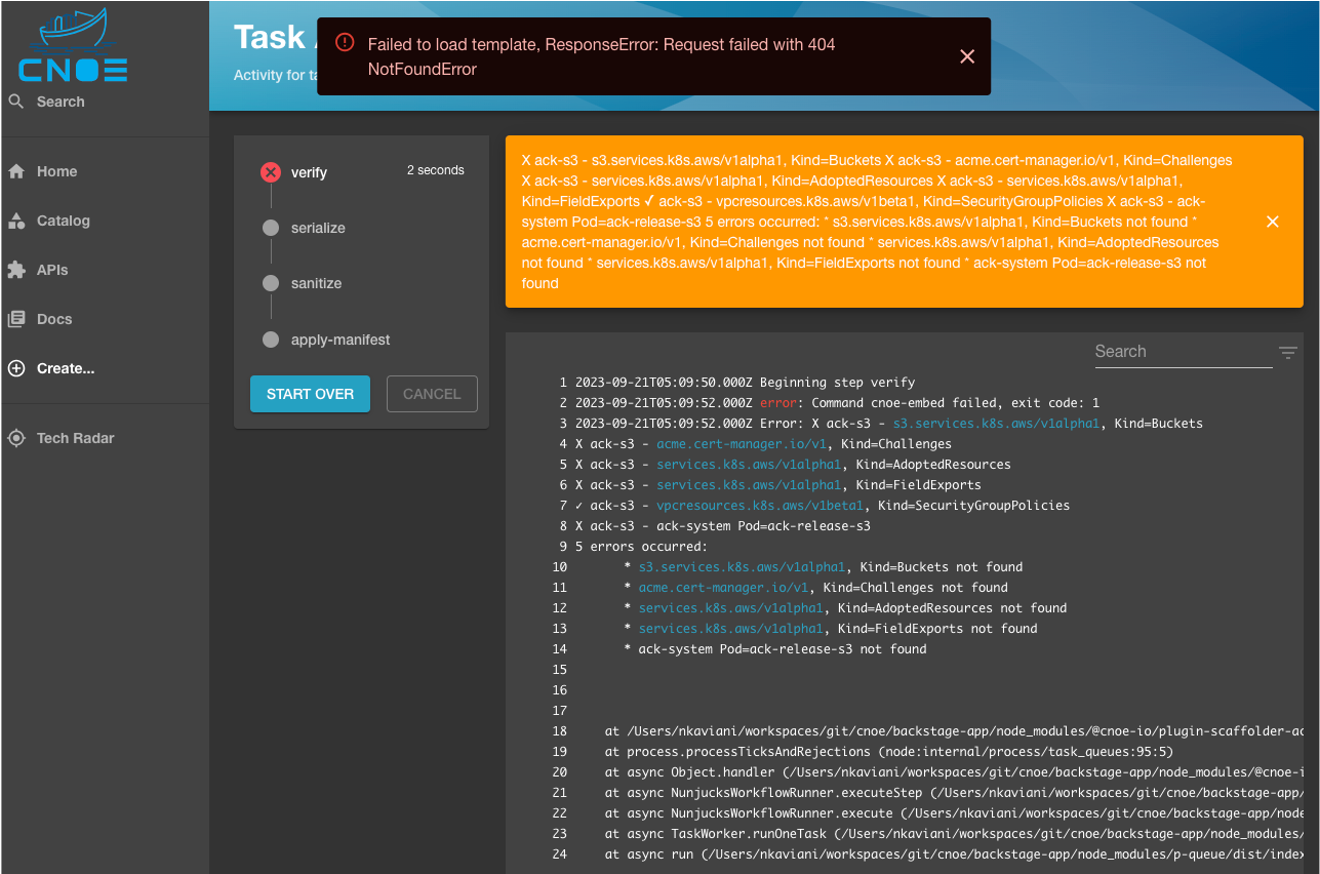Click the CNOE logo in sidebar
This screenshot has height=874, width=1320.
tap(73, 46)
